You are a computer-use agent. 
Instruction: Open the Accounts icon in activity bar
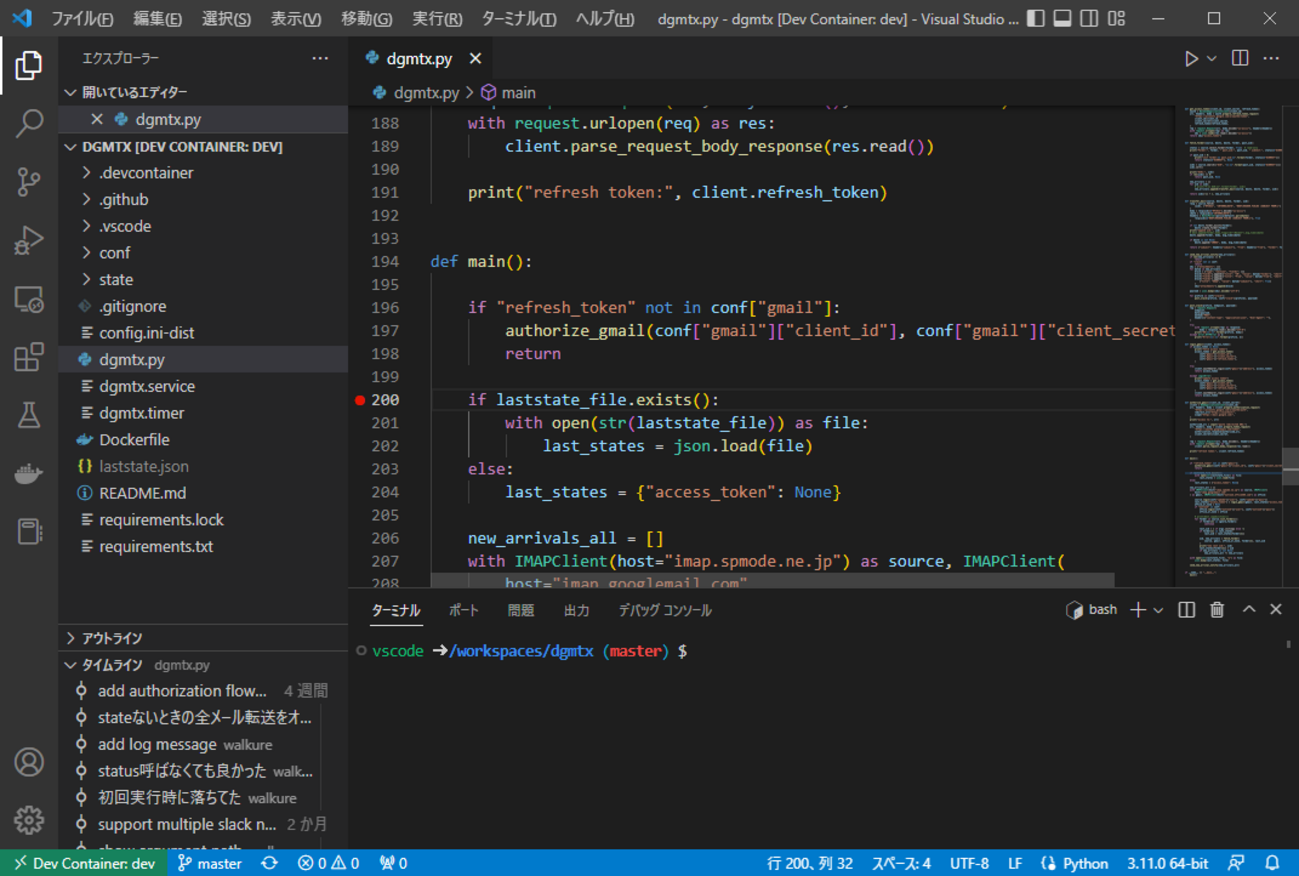pyautogui.click(x=29, y=762)
